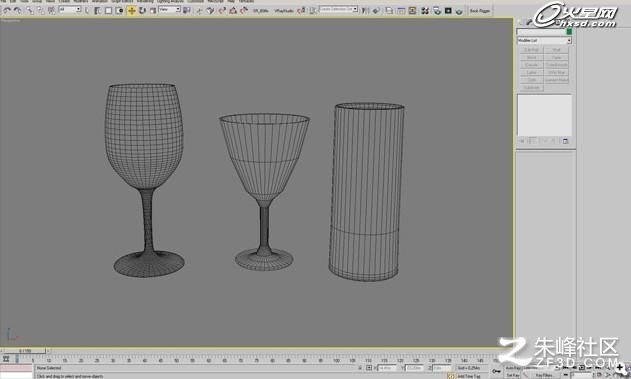This screenshot has width=631, height=379.
Task: Toggle the Absolute/Offset transform type-in icon
Action: [369, 368]
